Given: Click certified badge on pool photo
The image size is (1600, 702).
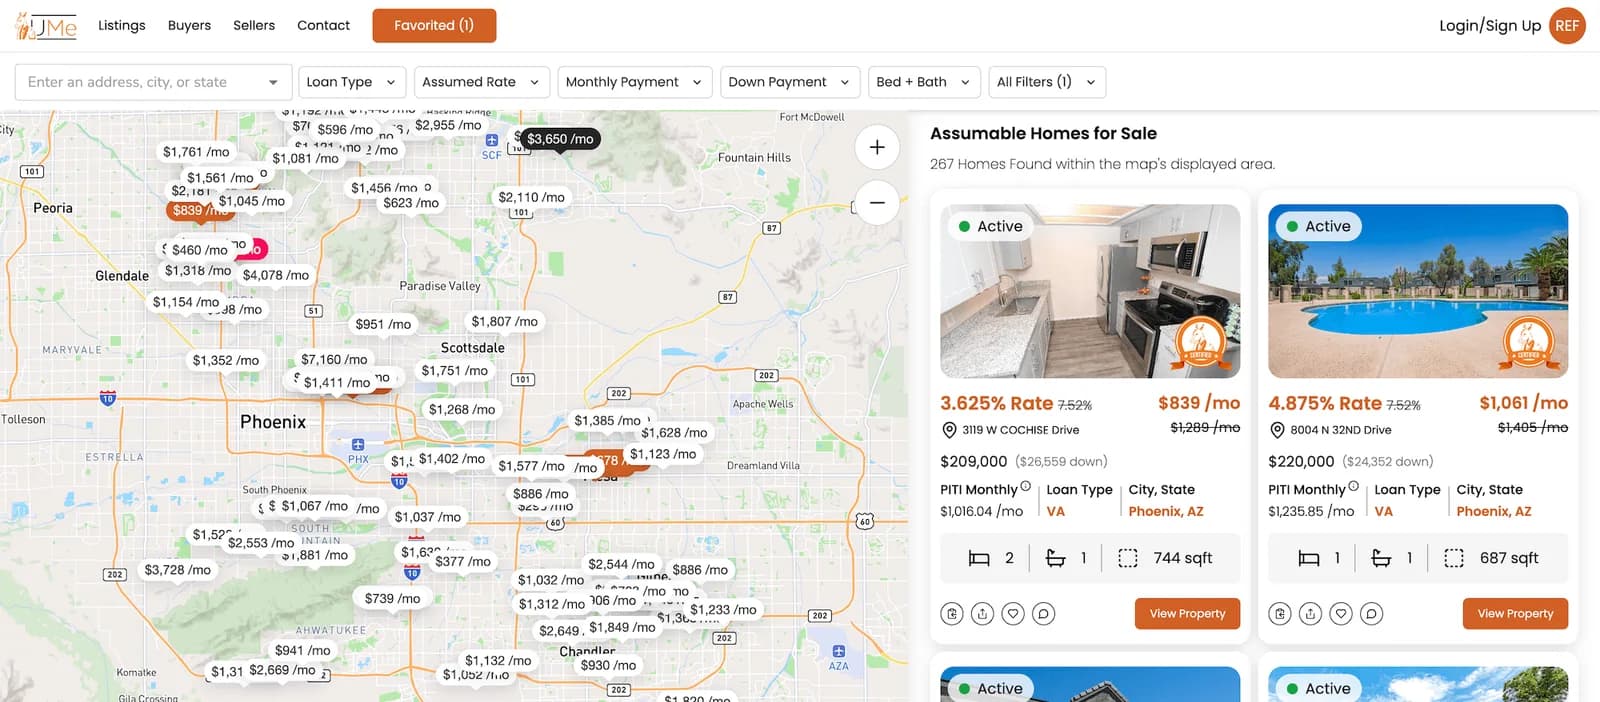Looking at the screenshot, I should [x=1529, y=344].
